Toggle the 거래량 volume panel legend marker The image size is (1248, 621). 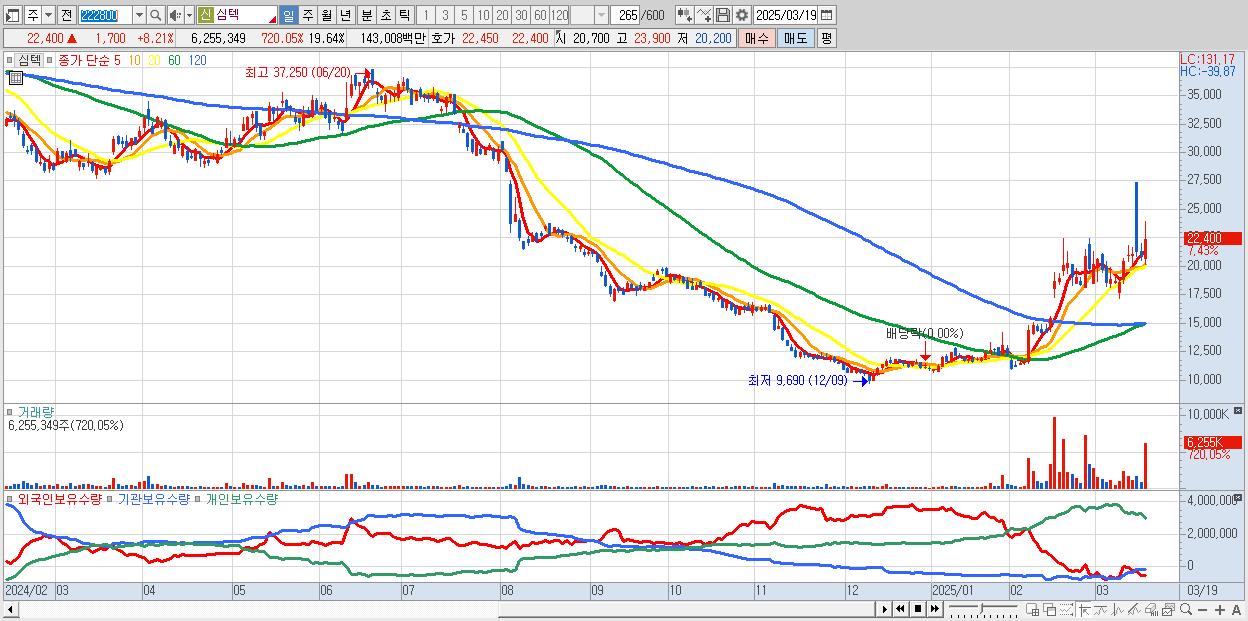[x=11, y=411]
